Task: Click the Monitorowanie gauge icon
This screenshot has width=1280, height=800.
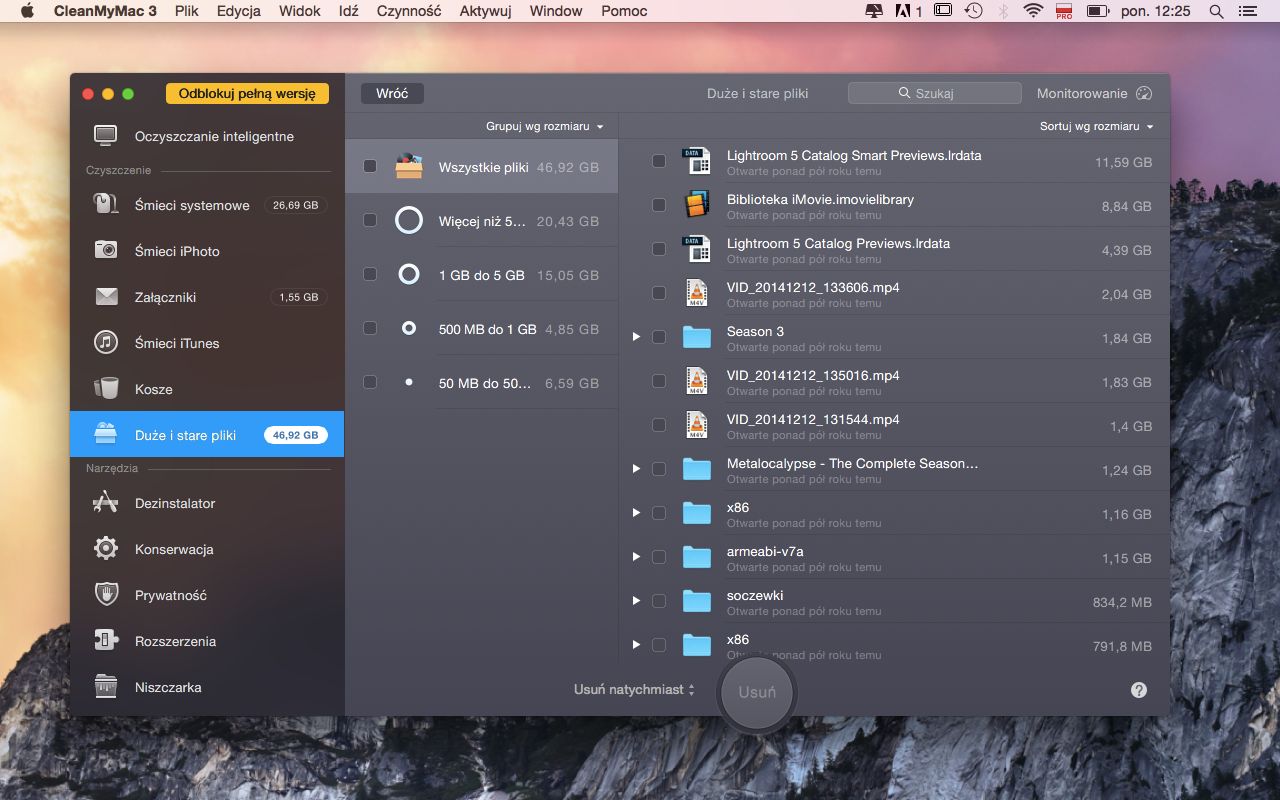Action: [1145, 93]
